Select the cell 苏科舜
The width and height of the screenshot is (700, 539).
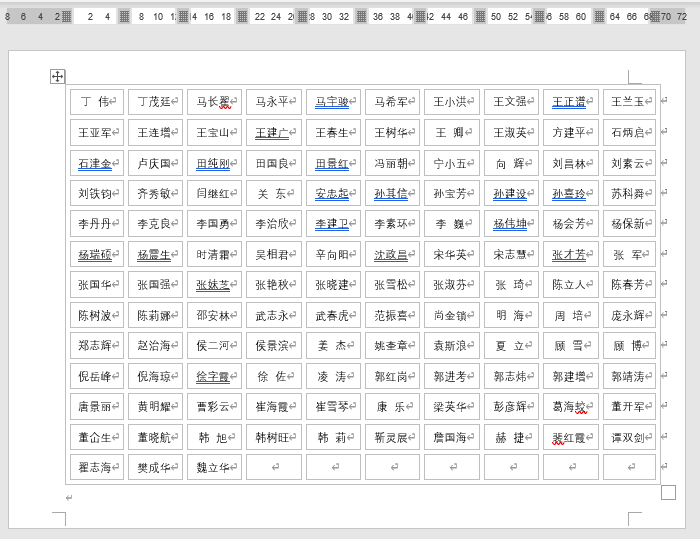tap(629, 193)
